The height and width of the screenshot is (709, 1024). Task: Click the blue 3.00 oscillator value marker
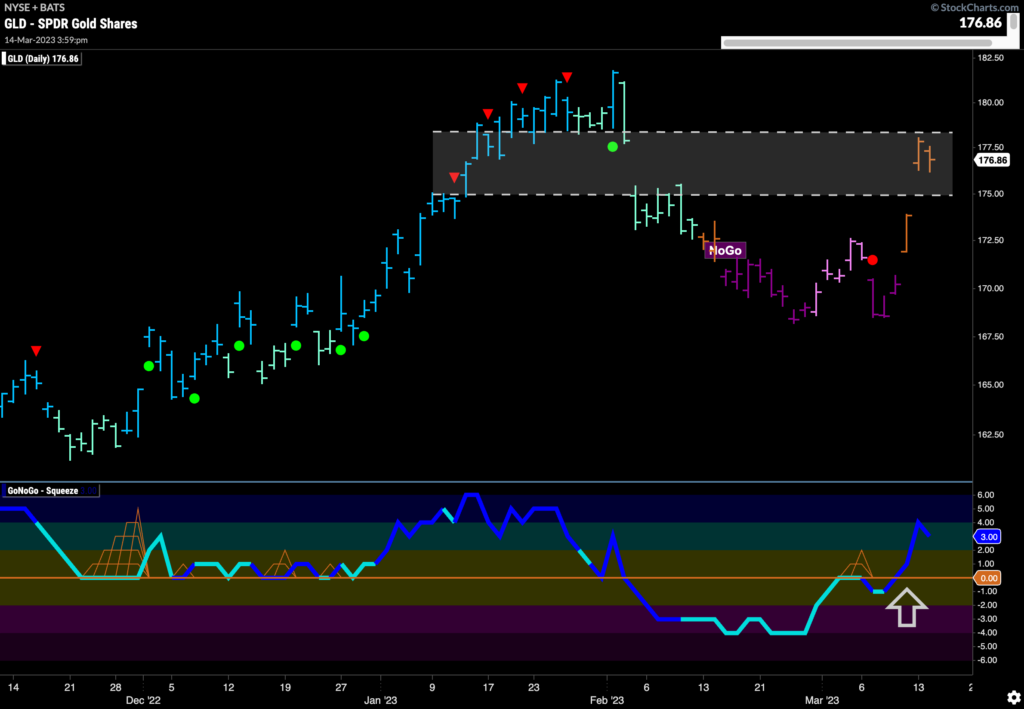pos(987,536)
